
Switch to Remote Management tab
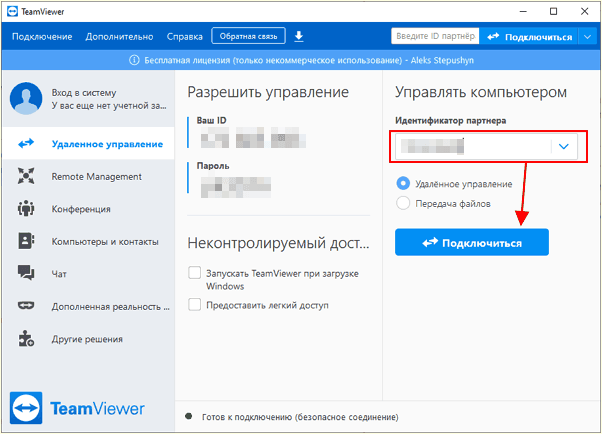click(x=89, y=176)
